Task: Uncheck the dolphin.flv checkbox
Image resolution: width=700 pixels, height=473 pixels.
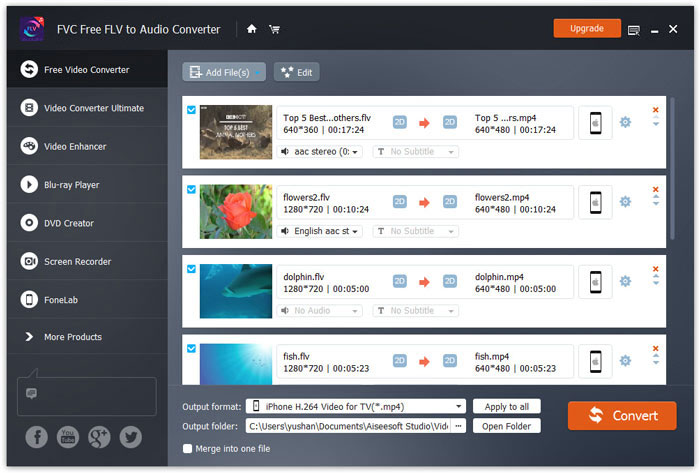Action: click(191, 269)
